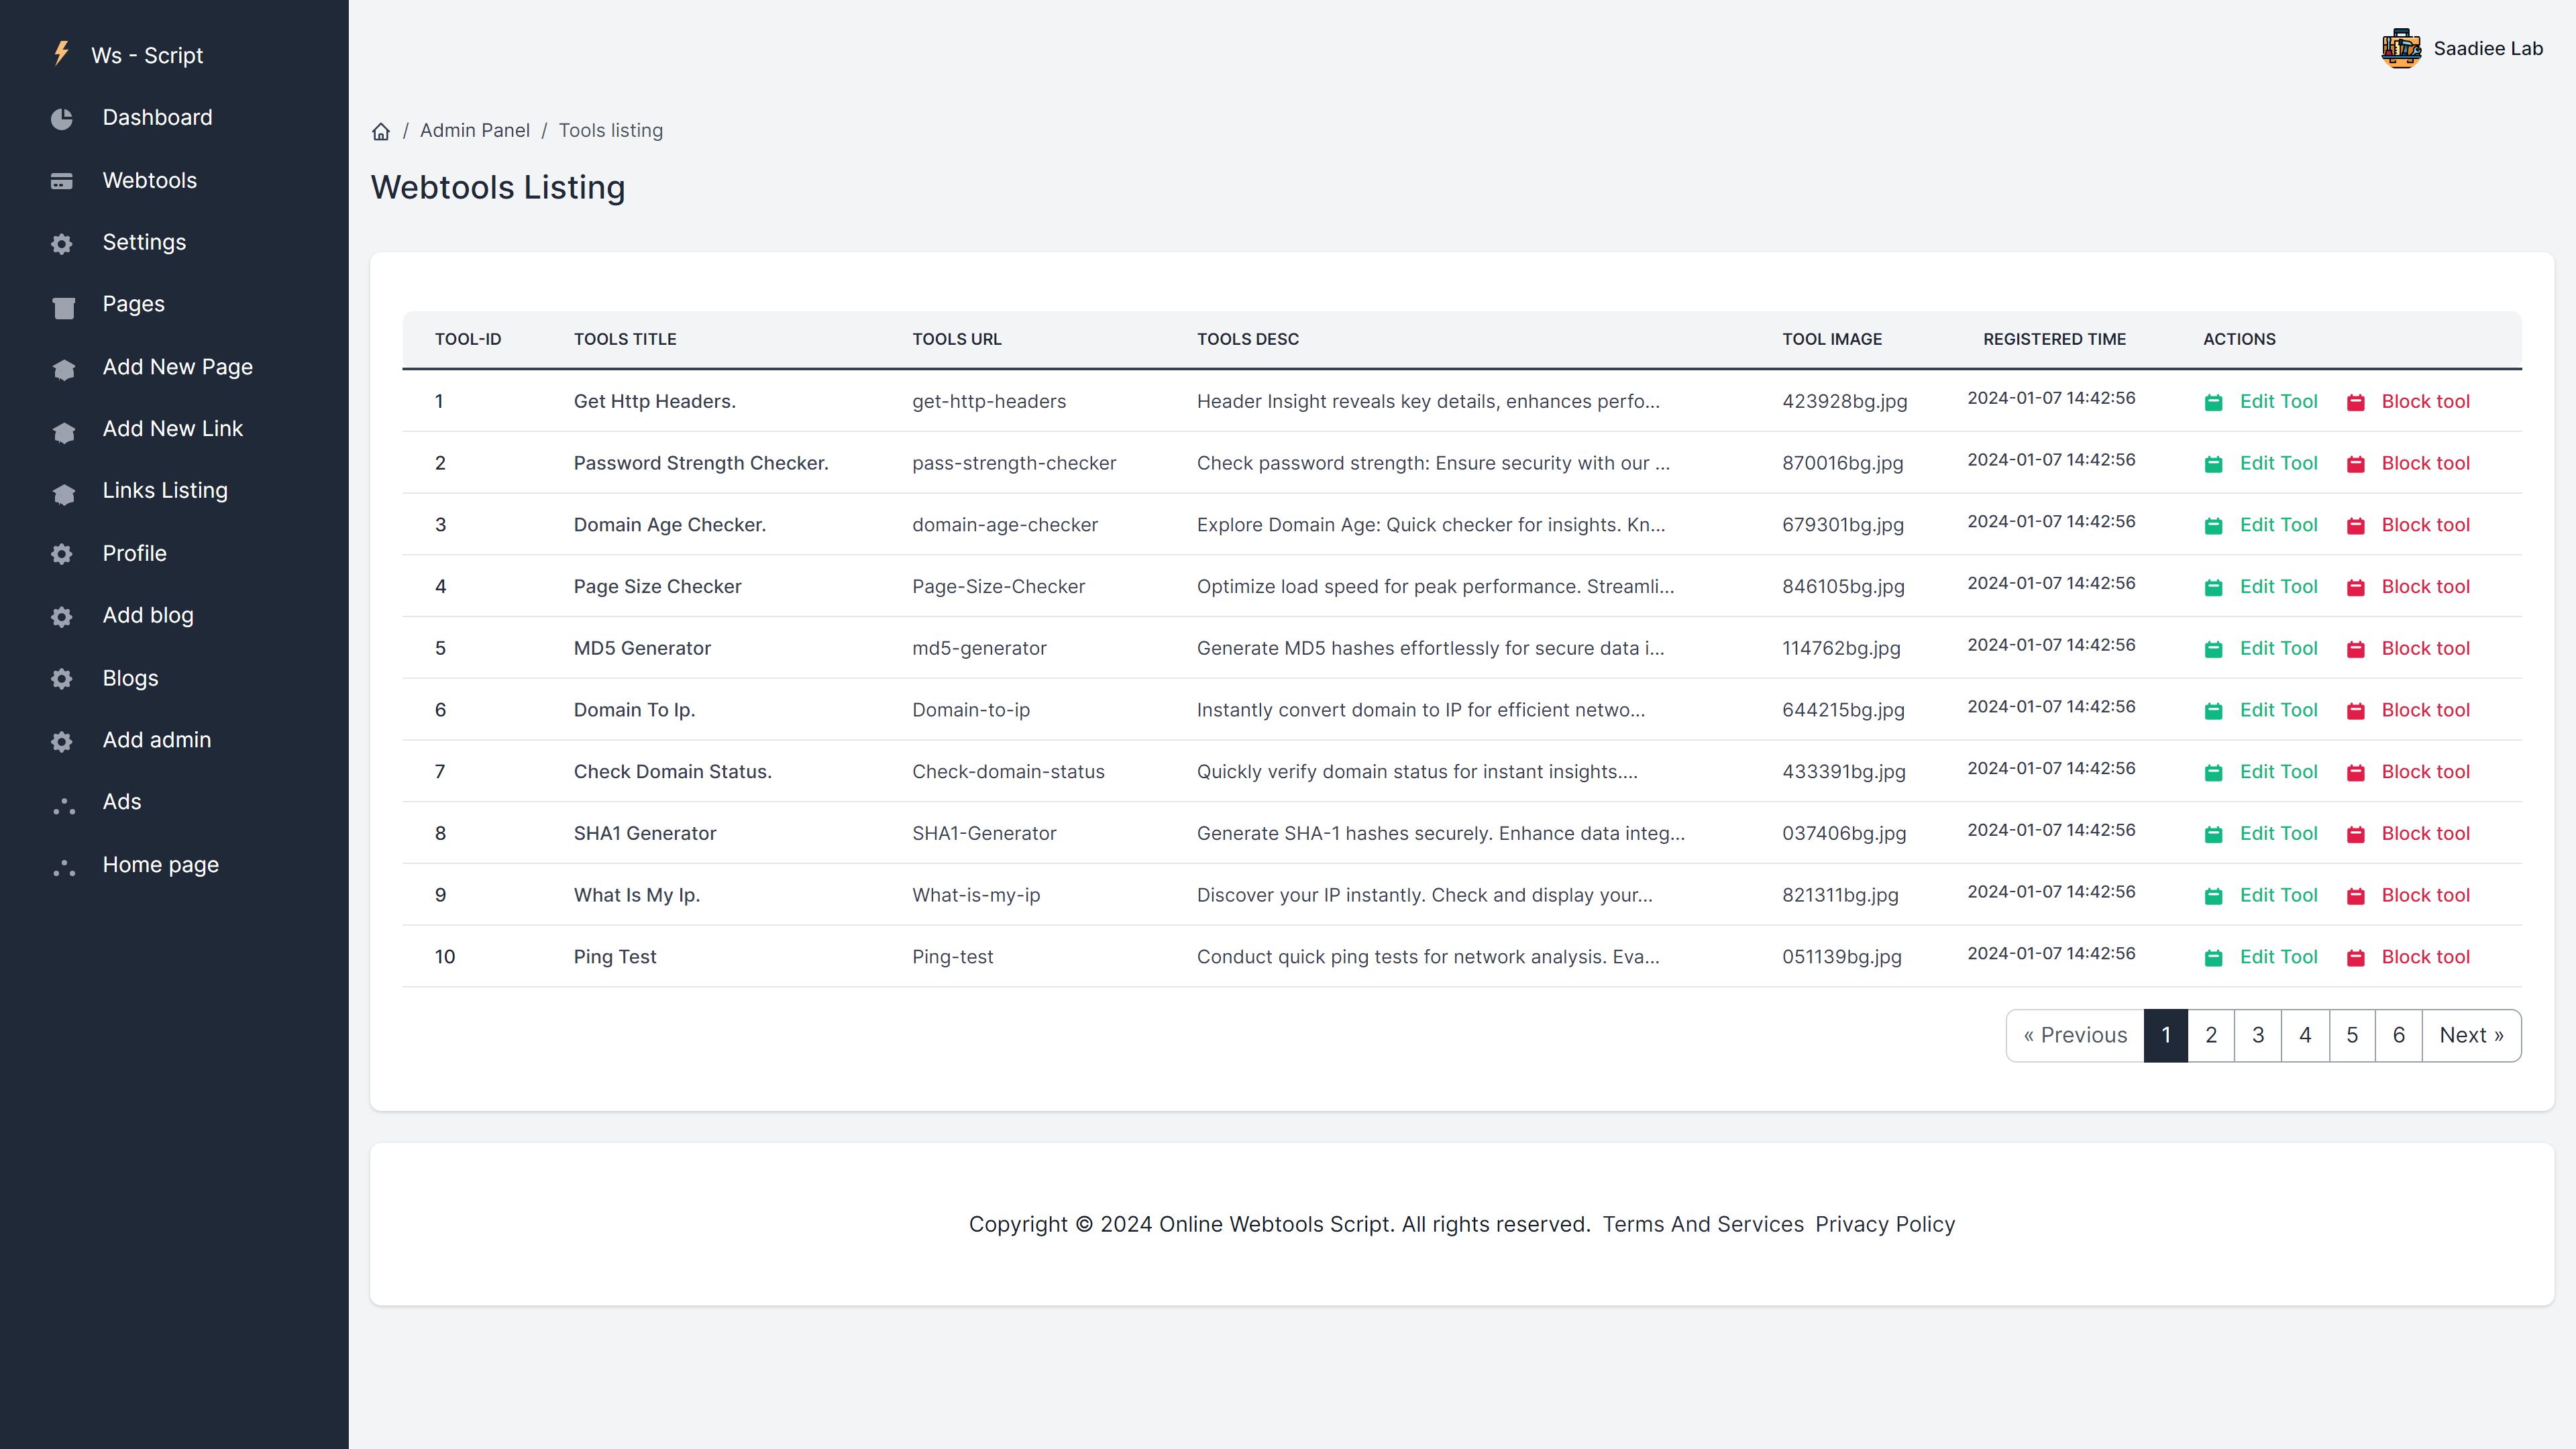Click the Settings gear icon in sidebar

[x=62, y=244]
